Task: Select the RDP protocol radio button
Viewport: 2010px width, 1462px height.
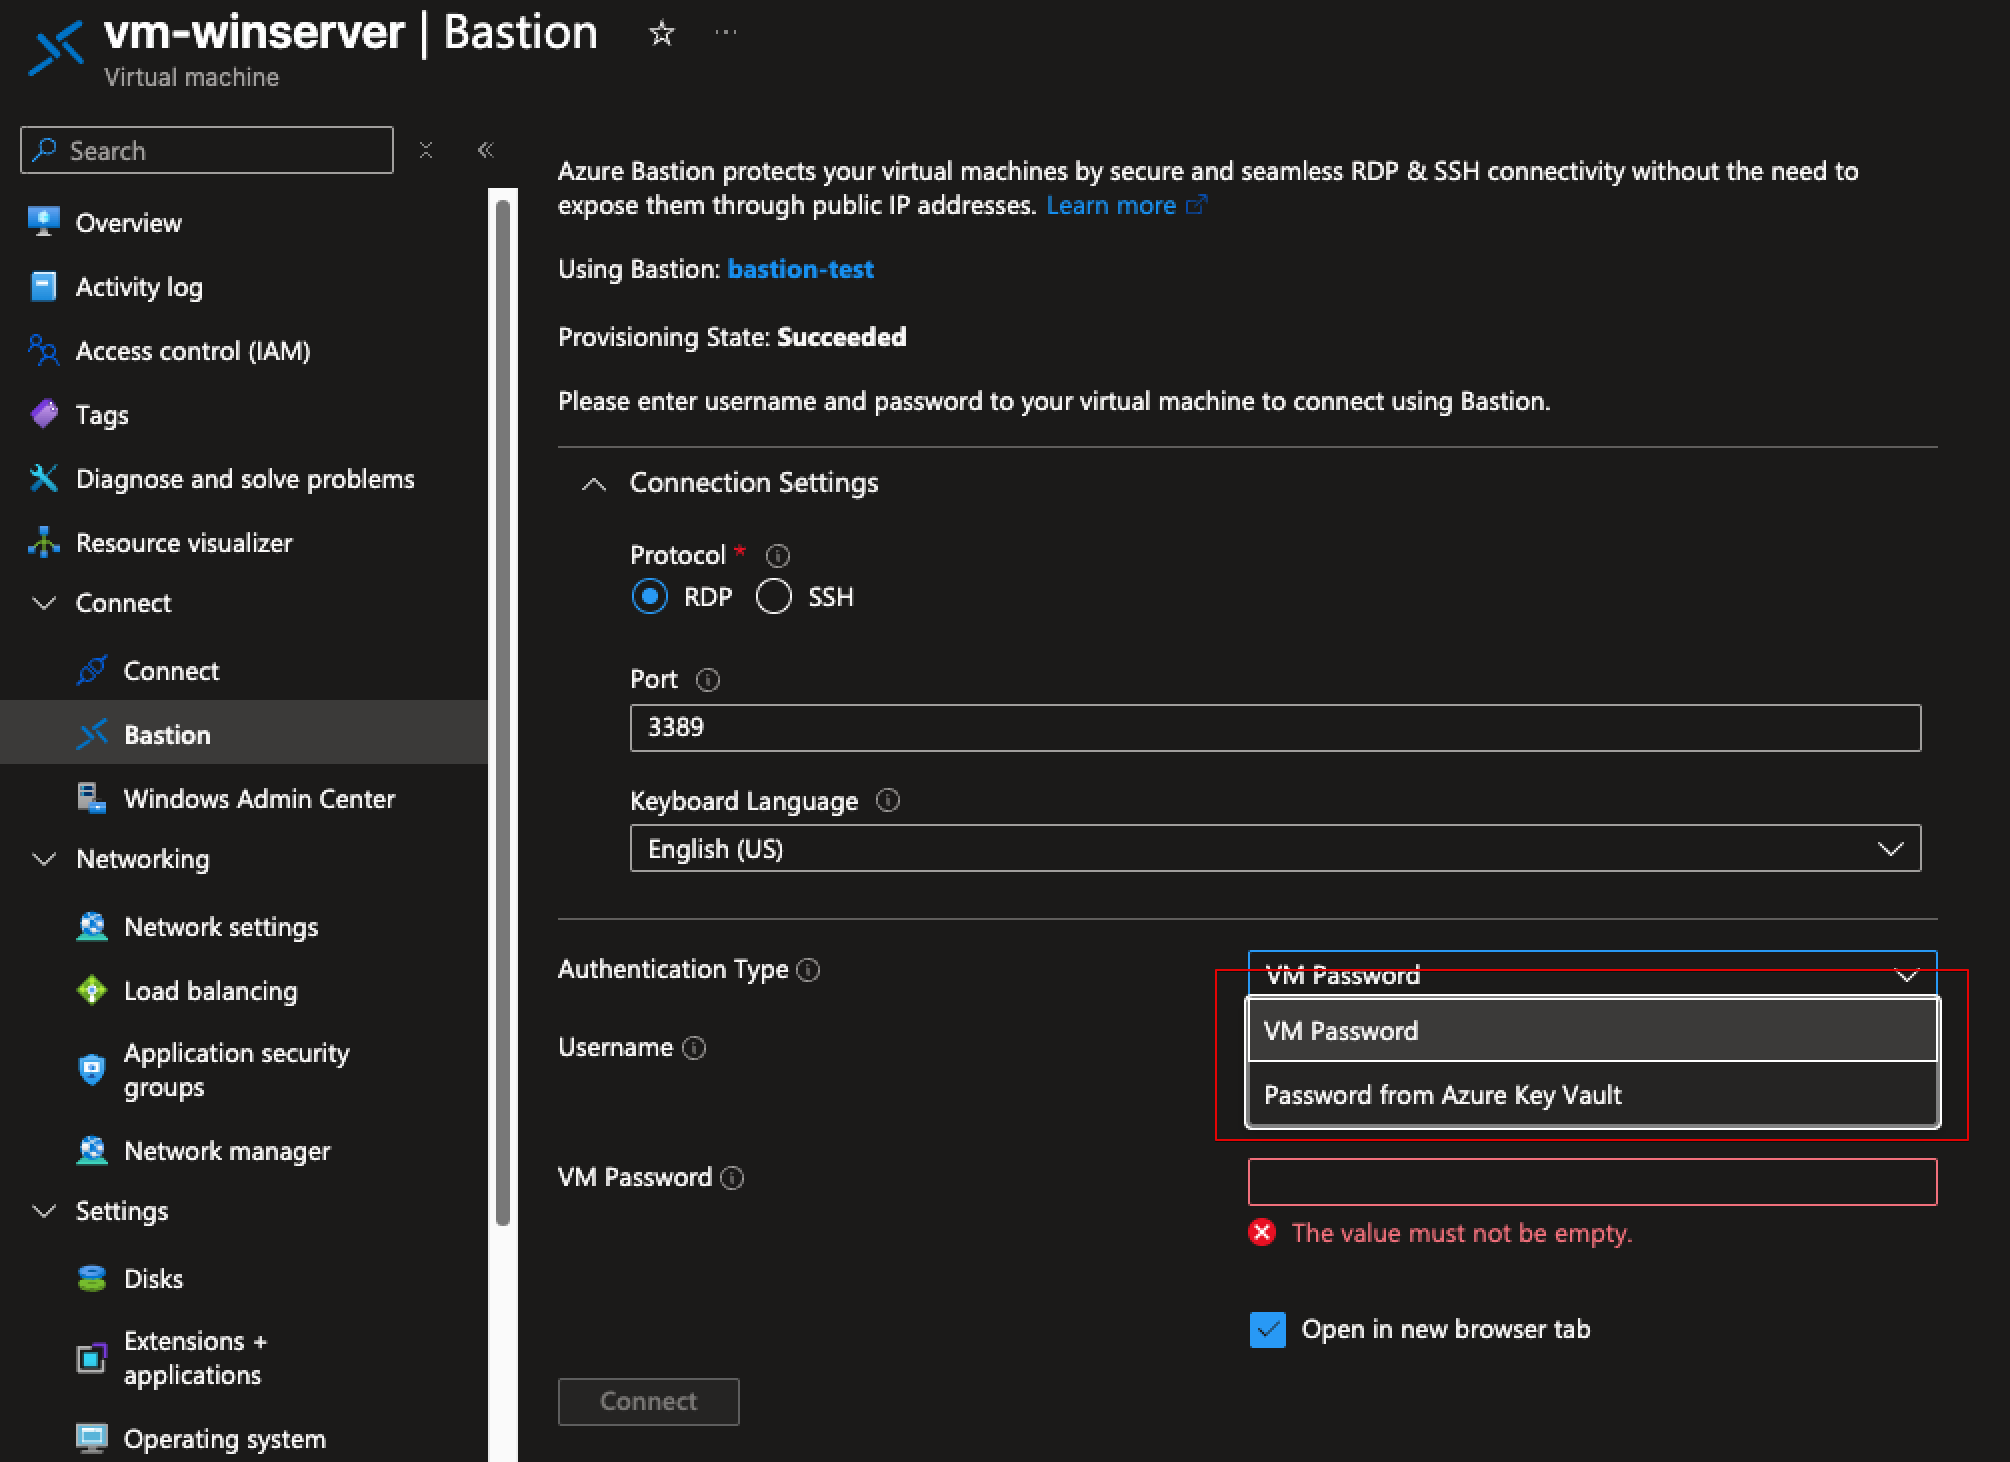Action: click(x=650, y=597)
